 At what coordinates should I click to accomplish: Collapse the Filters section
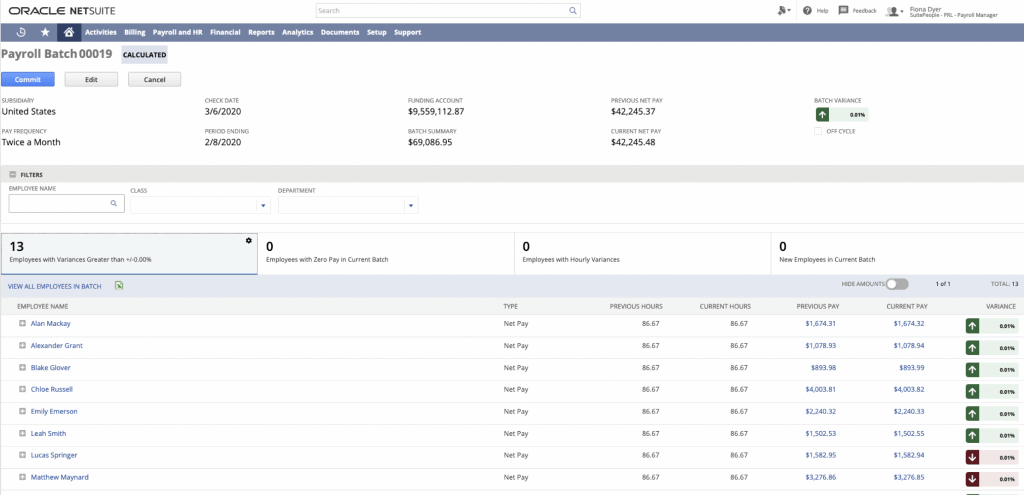(x=13, y=174)
